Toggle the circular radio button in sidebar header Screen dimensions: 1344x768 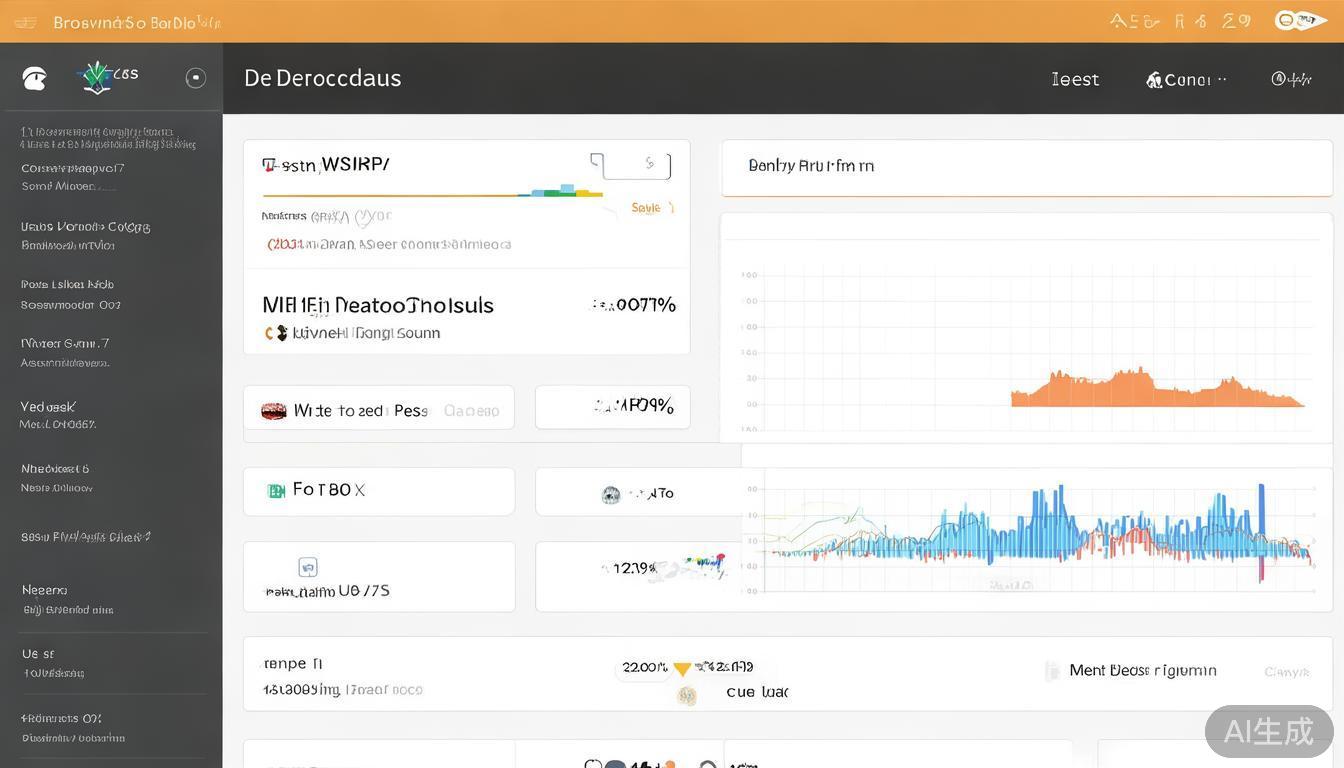click(x=196, y=78)
